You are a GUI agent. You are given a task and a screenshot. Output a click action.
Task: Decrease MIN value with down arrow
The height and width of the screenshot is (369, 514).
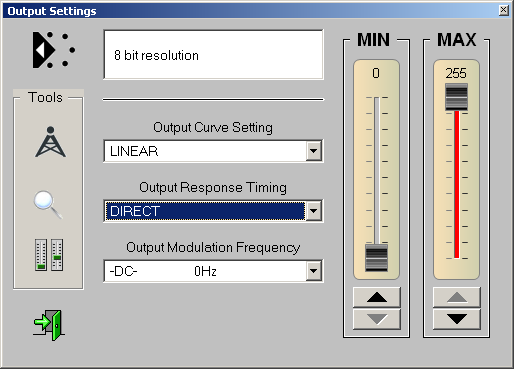click(x=377, y=319)
